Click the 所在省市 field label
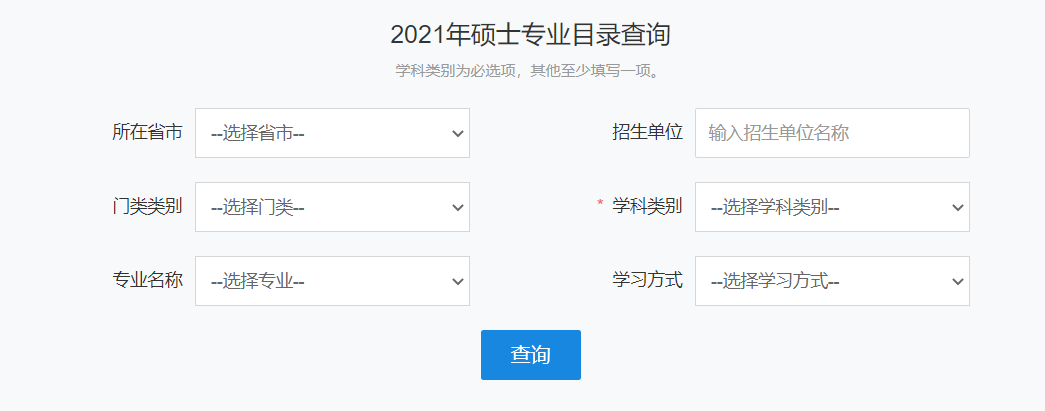 click(148, 132)
